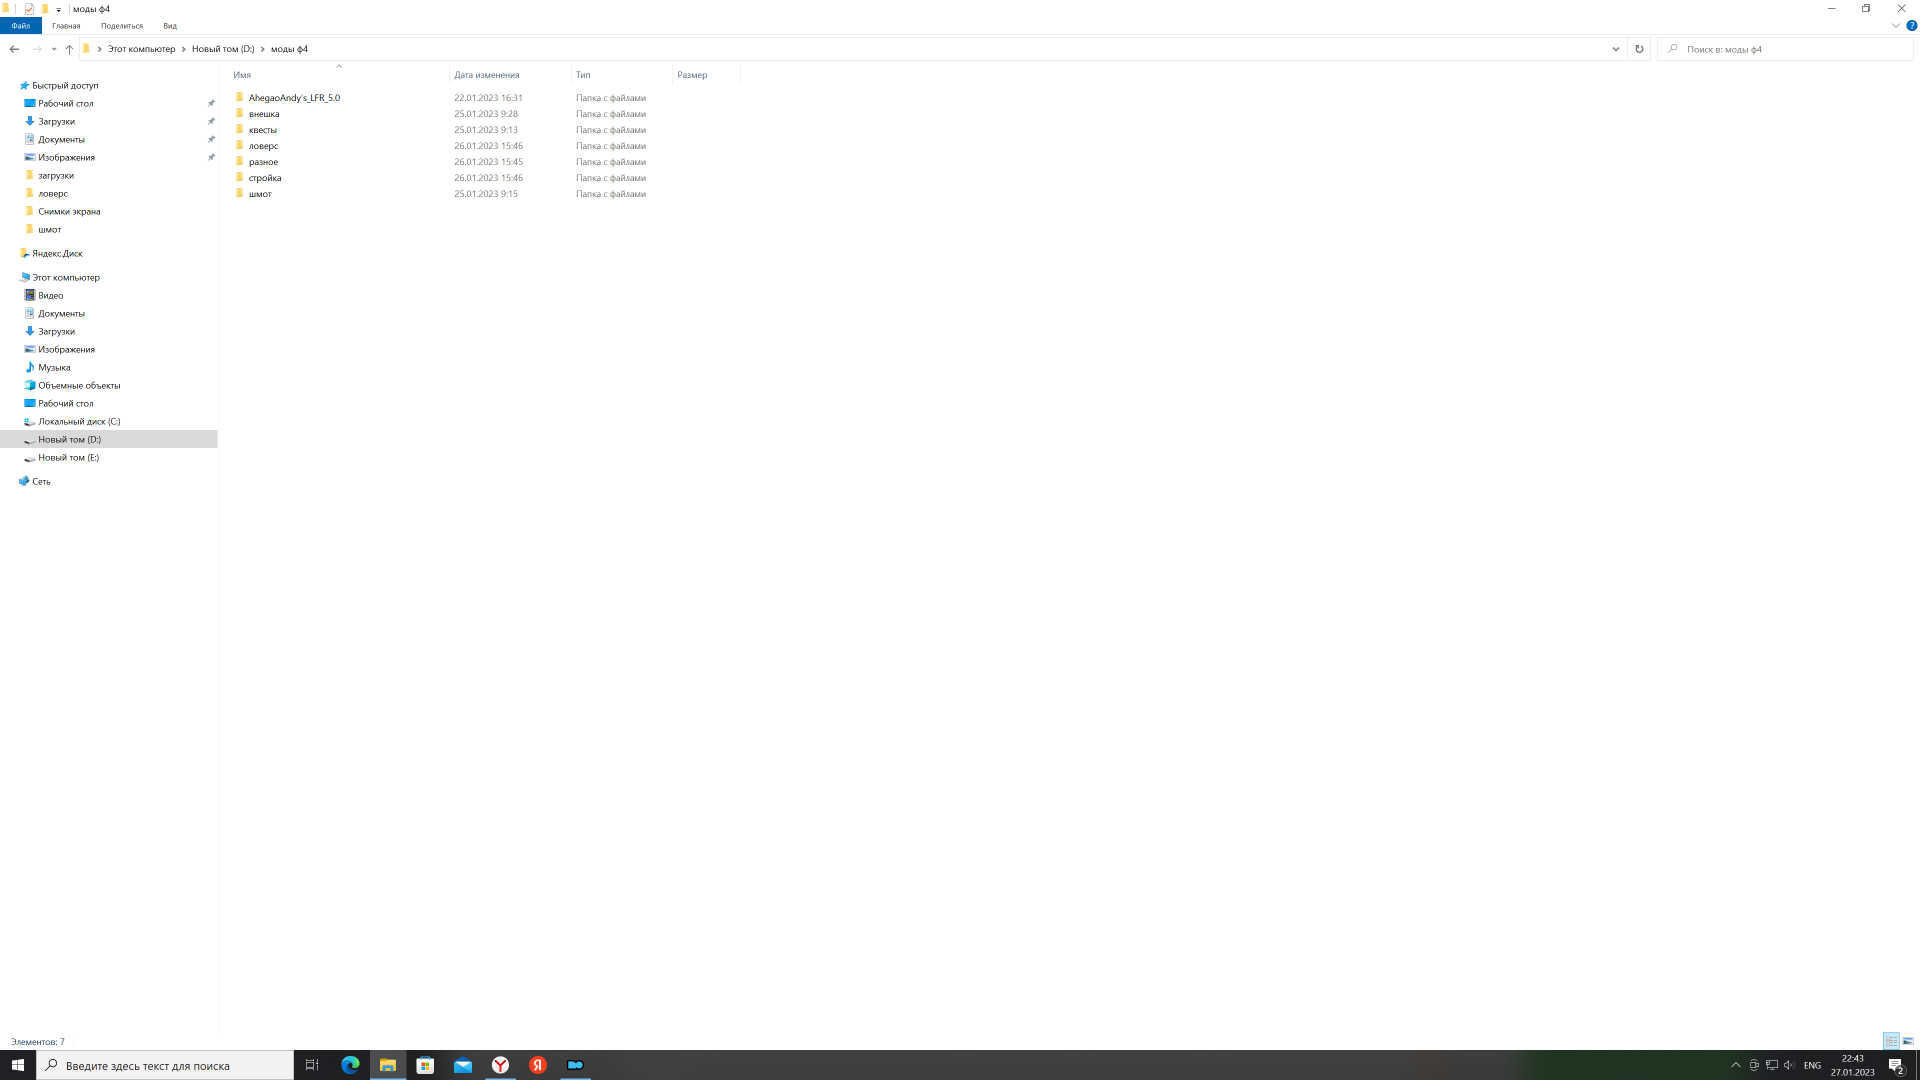Viewport: 1920px width, 1080px height.
Task: Open the Файл ribbon tab
Action: pos(21,26)
